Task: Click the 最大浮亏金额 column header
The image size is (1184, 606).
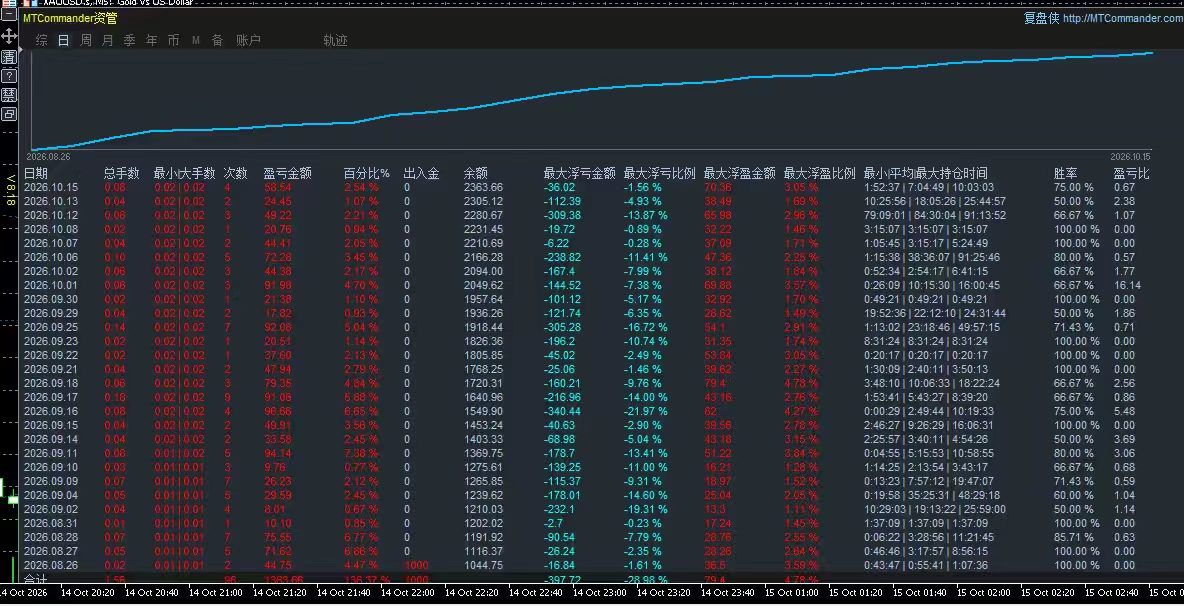Action: 579,174
